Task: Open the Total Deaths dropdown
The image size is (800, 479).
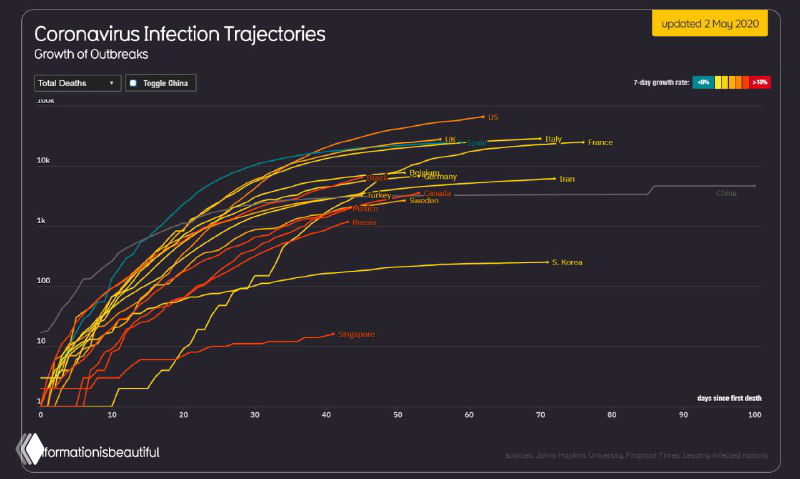Action: coord(77,83)
